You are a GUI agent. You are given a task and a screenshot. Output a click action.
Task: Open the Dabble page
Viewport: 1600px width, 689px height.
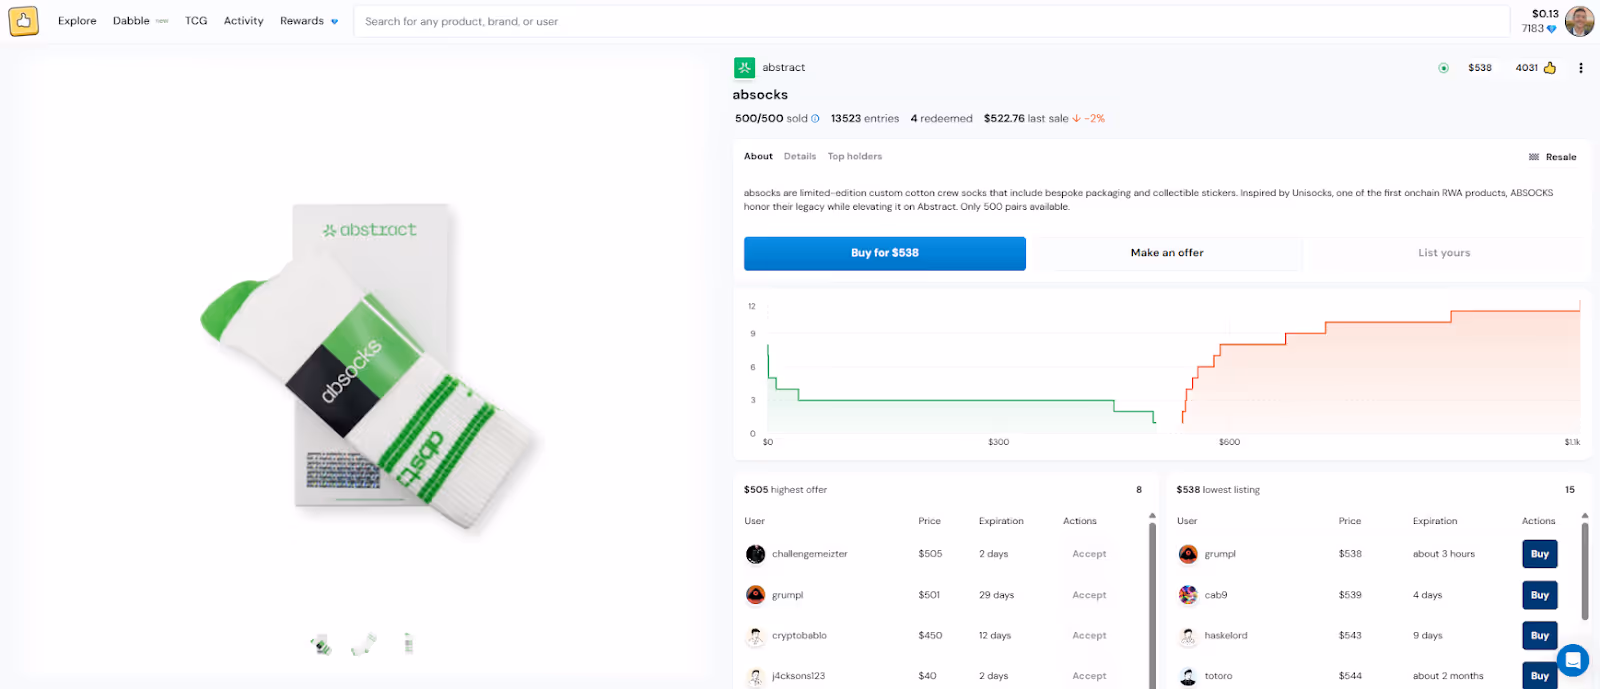click(x=131, y=21)
